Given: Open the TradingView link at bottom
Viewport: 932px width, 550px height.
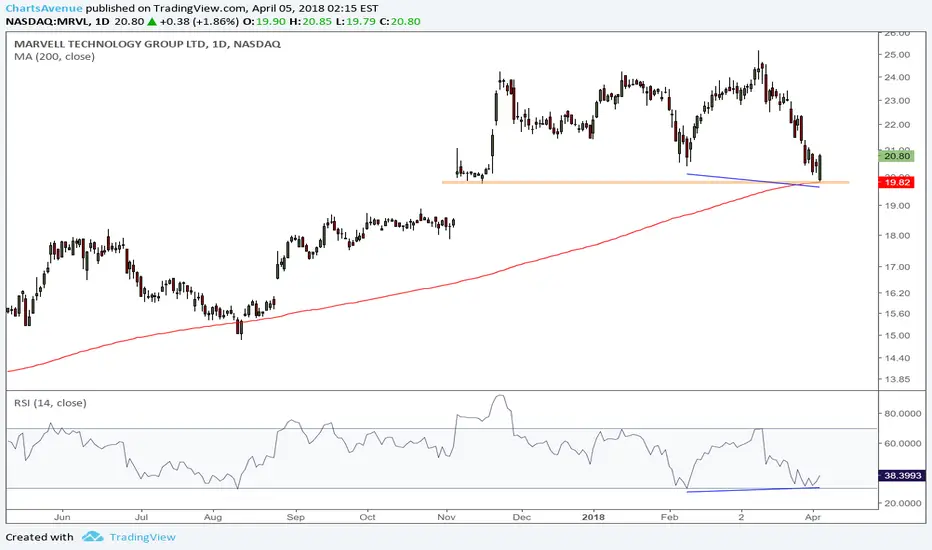Looking at the screenshot, I should pyautogui.click(x=143, y=537).
